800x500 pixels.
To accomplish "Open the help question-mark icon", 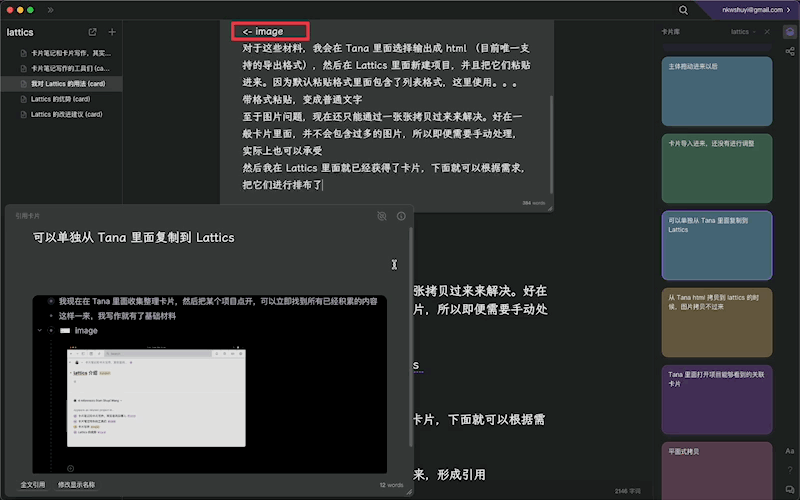I will (790, 470).
